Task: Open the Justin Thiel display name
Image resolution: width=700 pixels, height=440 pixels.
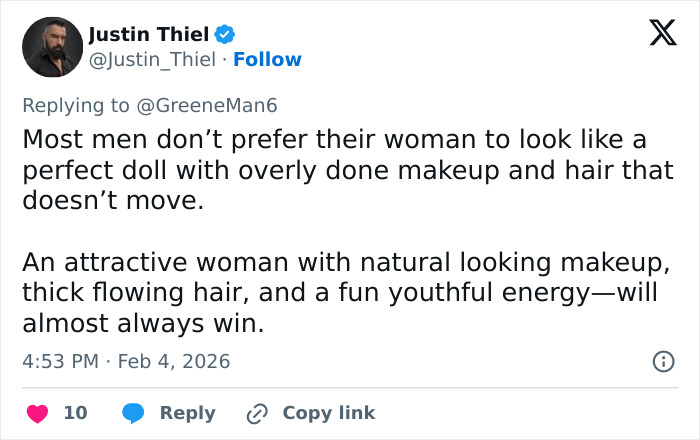Action: tap(147, 34)
